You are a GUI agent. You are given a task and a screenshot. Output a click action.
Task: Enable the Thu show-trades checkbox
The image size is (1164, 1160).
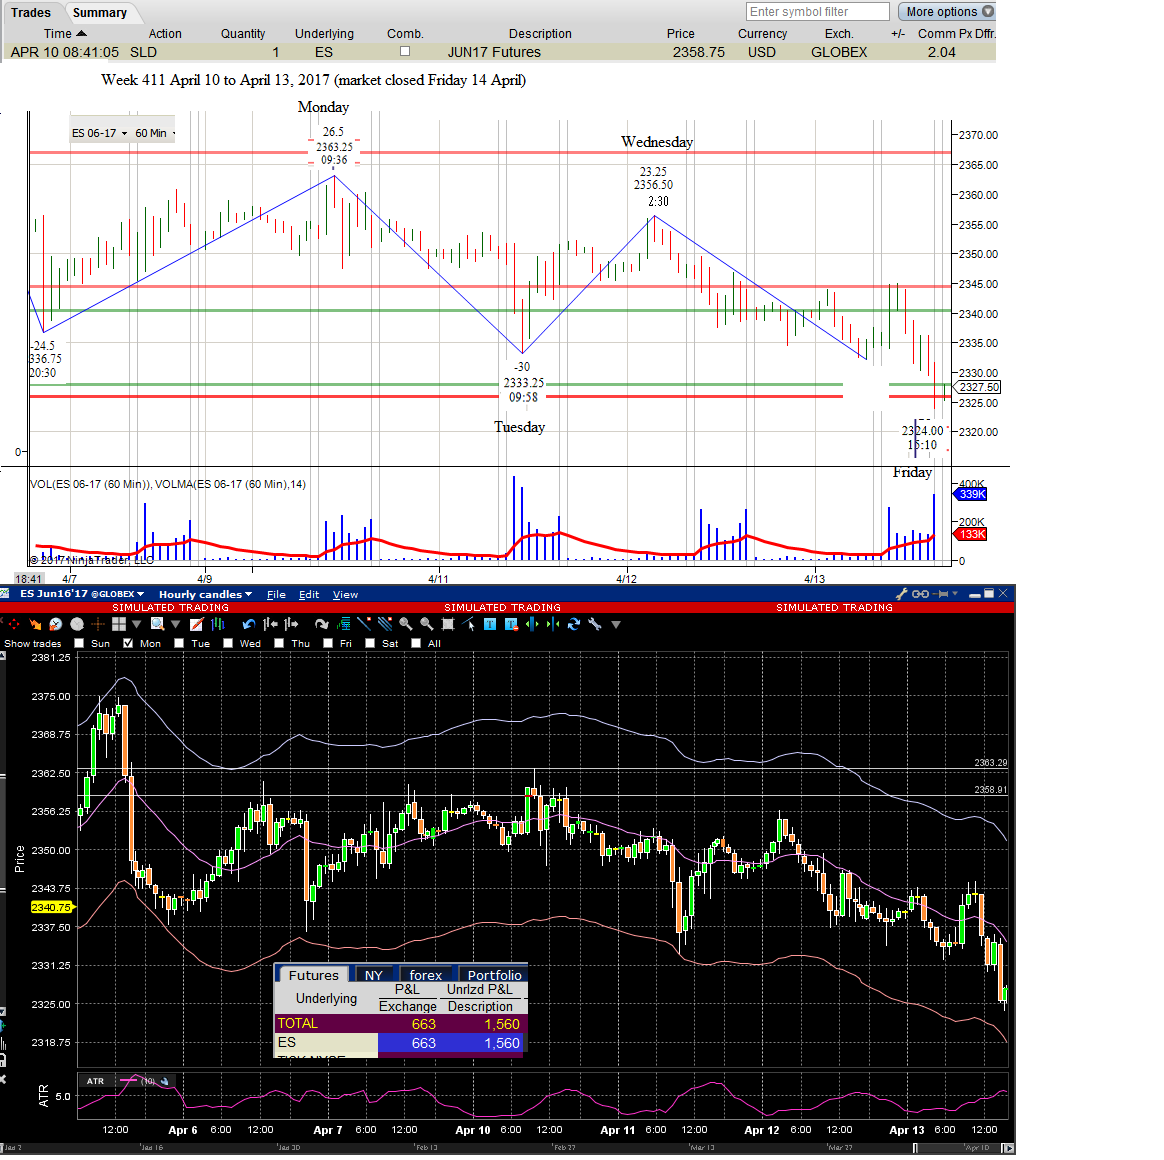click(x=279, y=643)
